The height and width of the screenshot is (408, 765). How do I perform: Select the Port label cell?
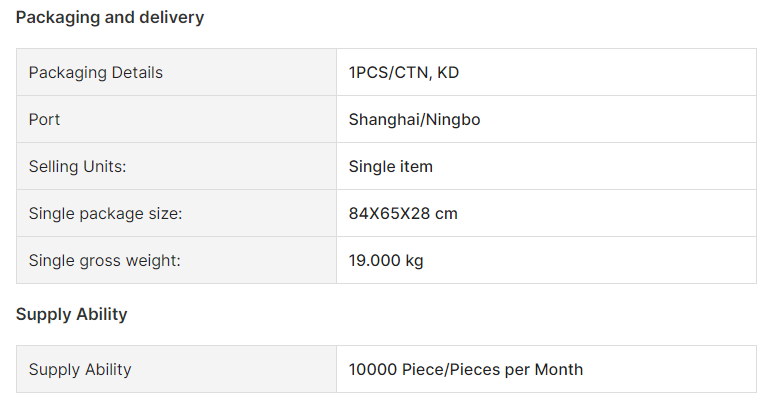point(176,119)
